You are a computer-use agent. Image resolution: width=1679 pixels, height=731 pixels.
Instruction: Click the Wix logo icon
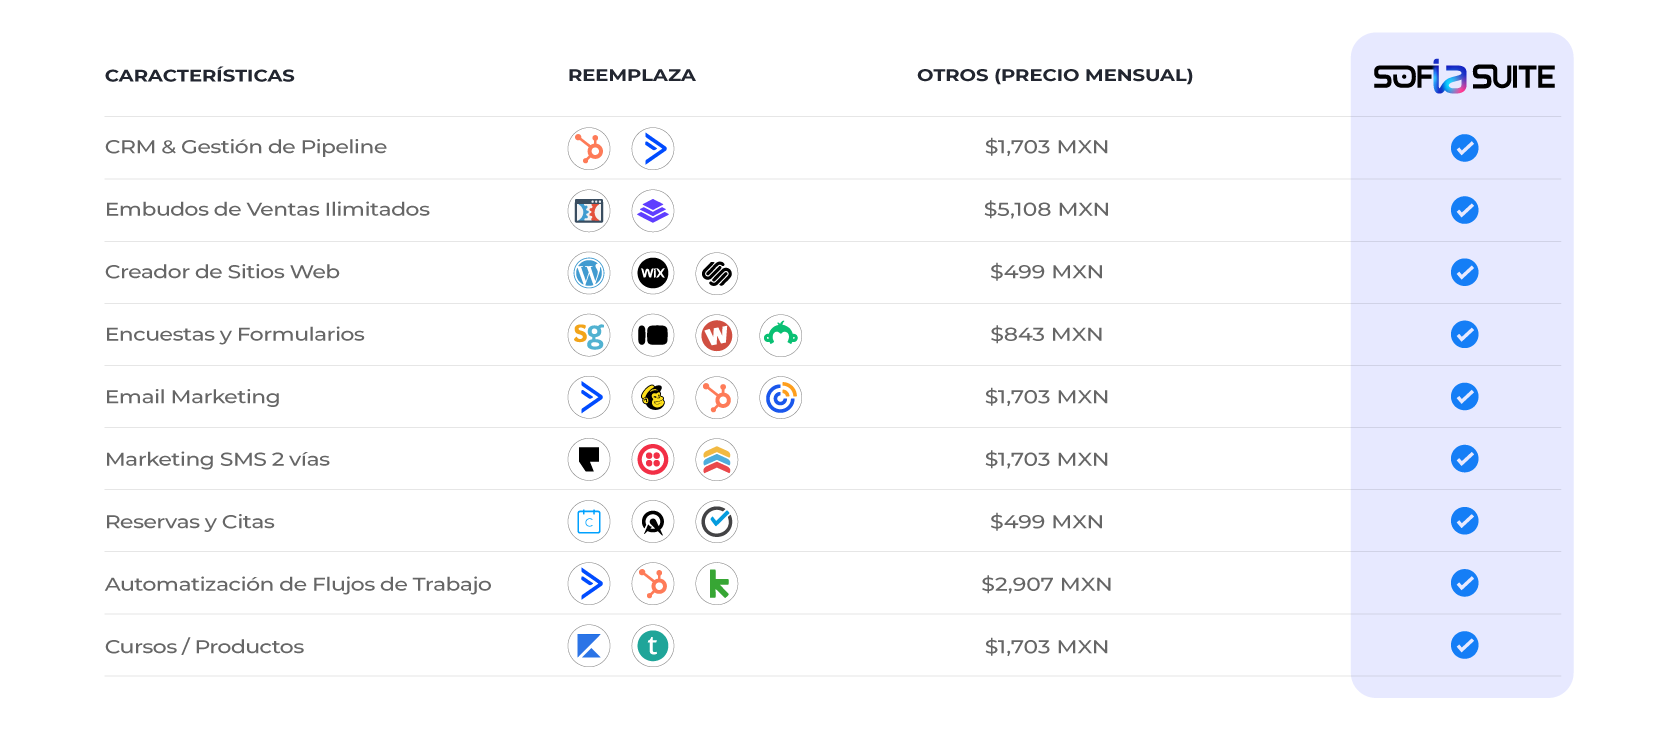point(653,273)
